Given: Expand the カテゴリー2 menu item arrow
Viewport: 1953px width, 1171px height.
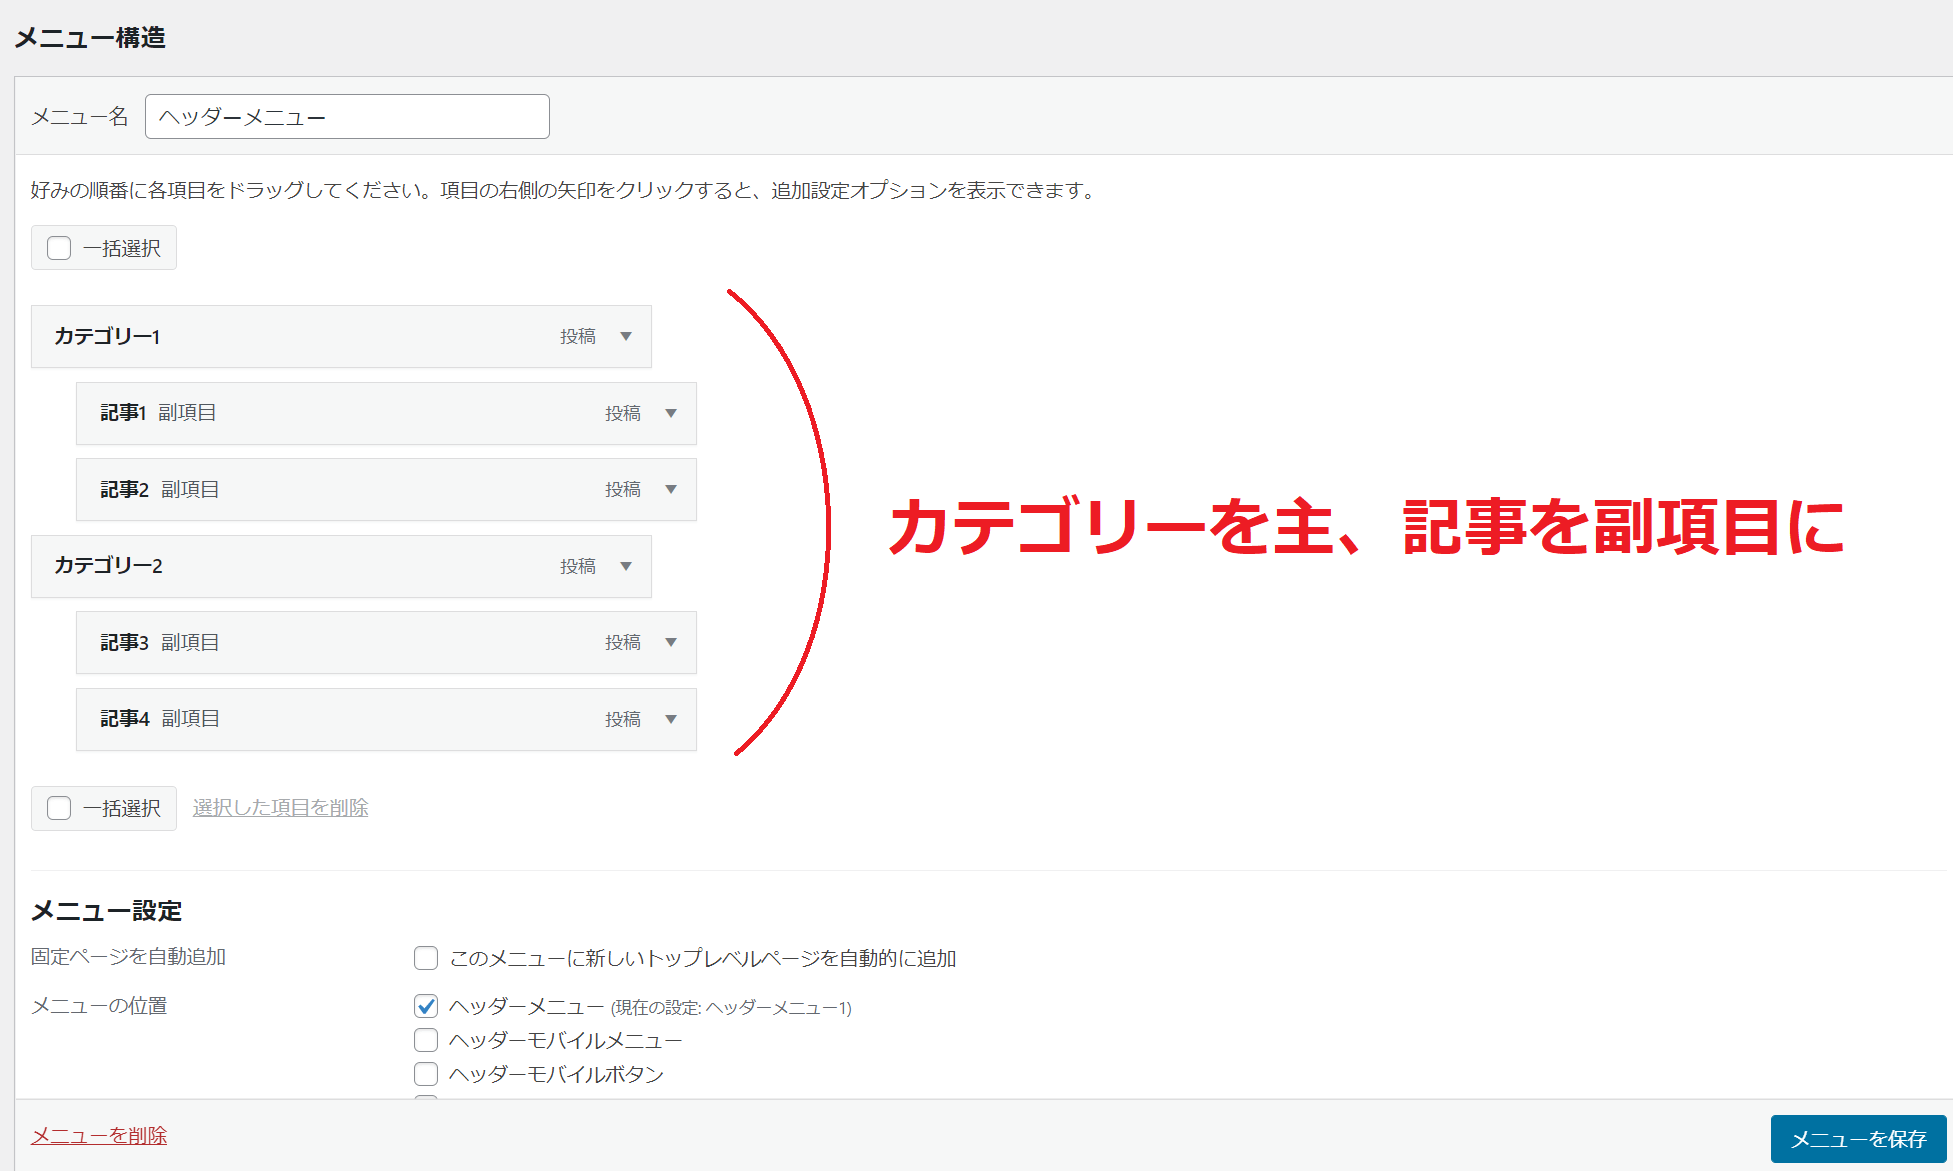Looking at the screenshot, I should (626, 566).
